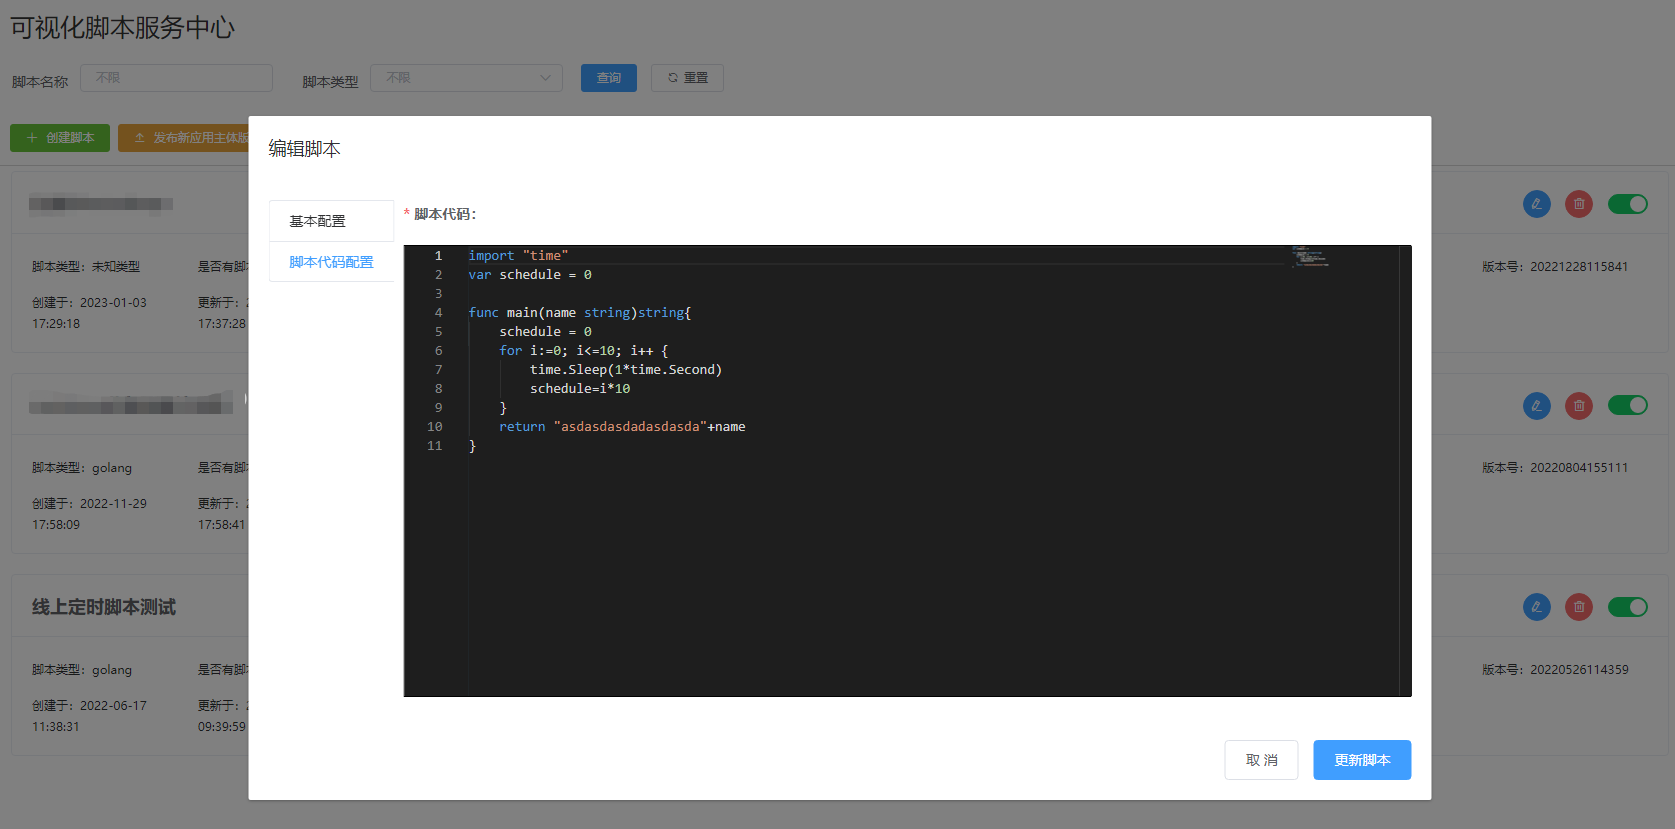This screenshot has height=829, width=1675.
Task: Click 取消 to cancel editing
Action: (x=1261, y=760)
